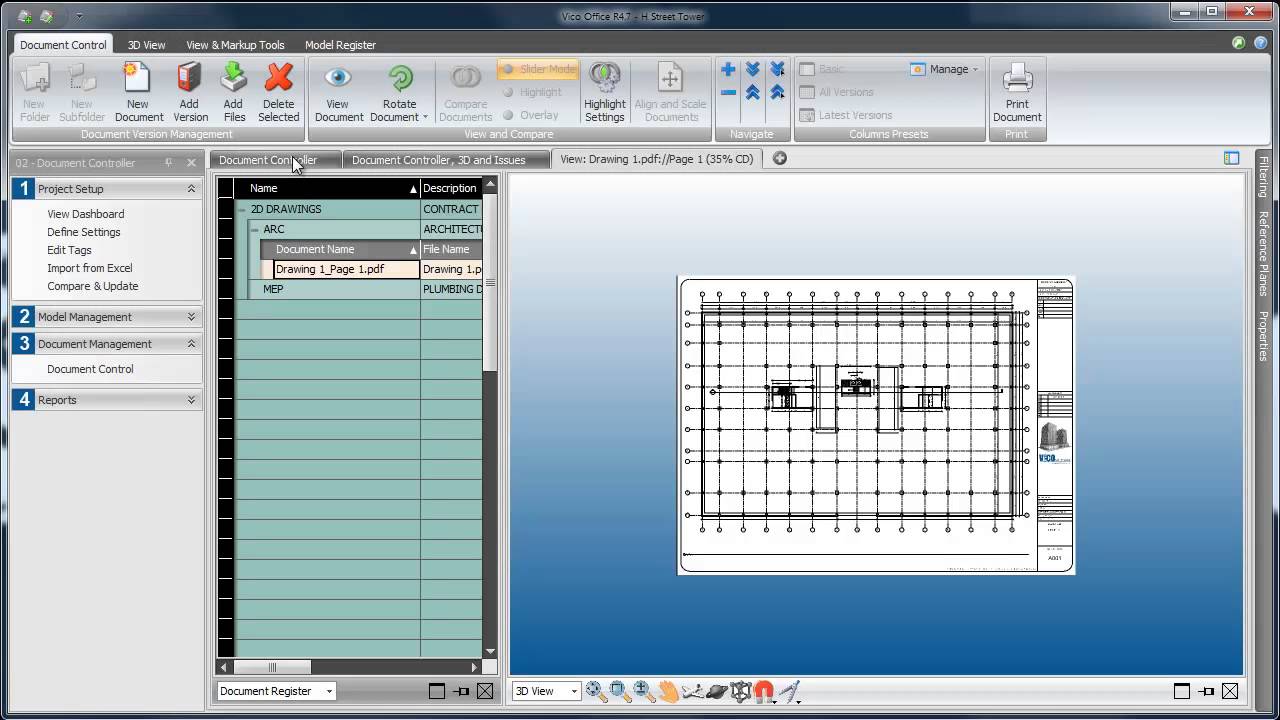Select the Overlay compare option
Screen dimensions: 1280x720
coord(530,115)
